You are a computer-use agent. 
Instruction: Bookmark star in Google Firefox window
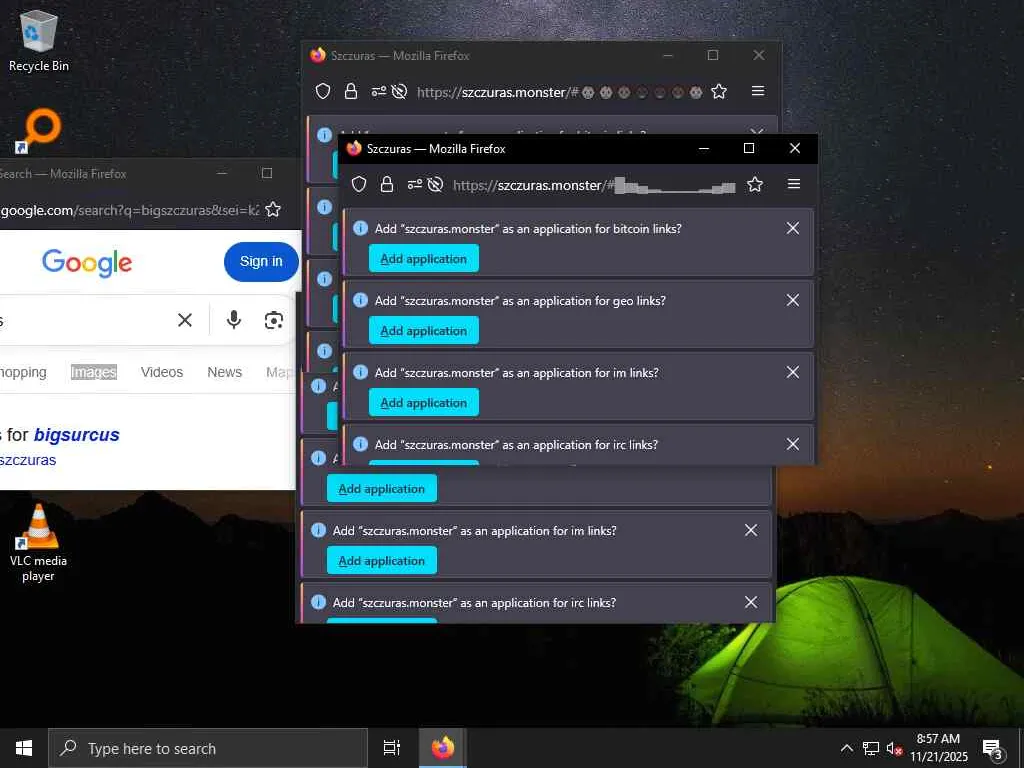[273, 209]
